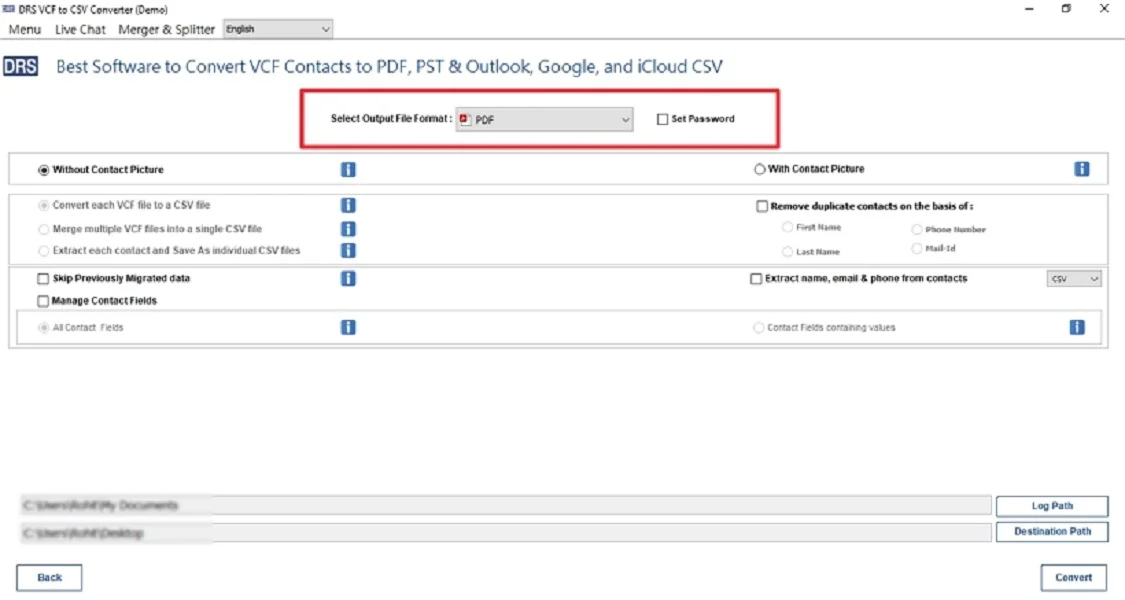
Task: Check Extract name, email & phone from contacts
Action: pos(756,278)
